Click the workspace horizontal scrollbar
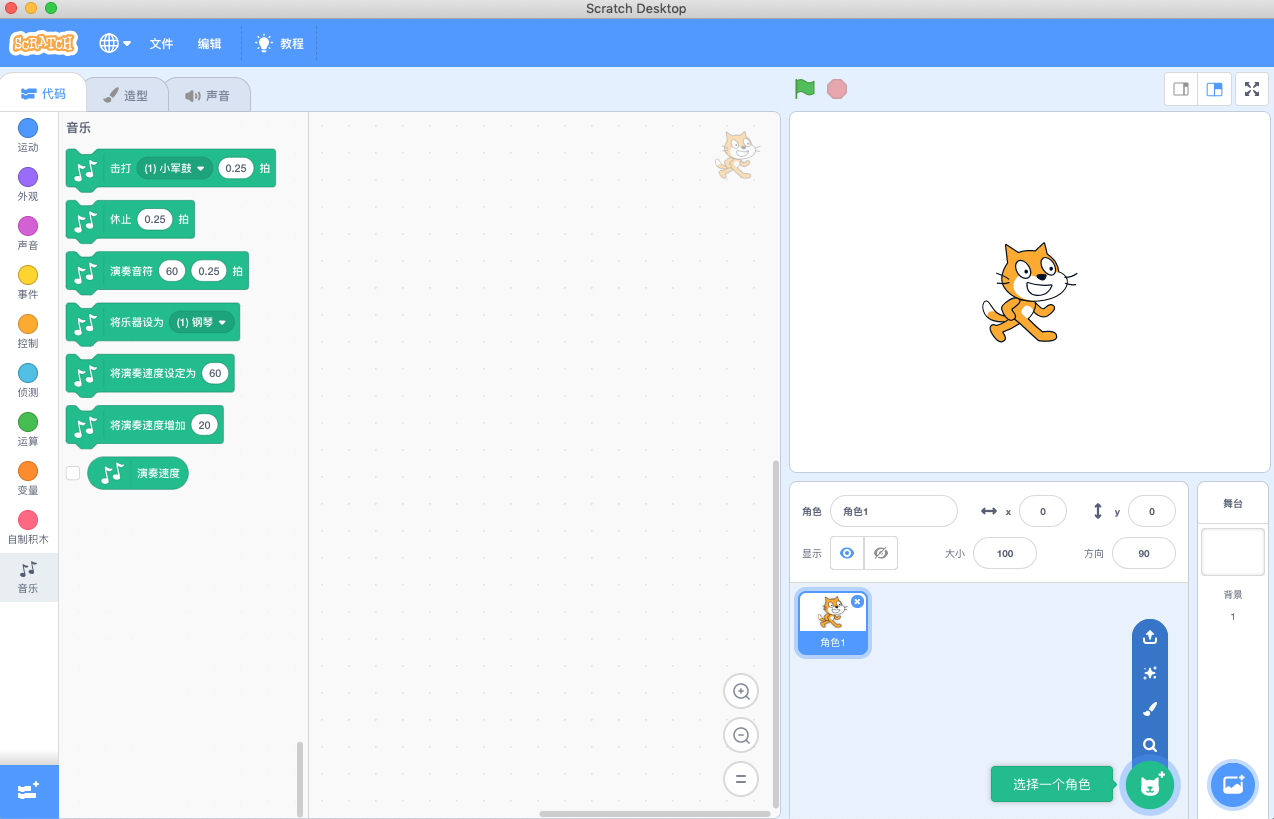The image size is (1274, 819). click(654, 813)
